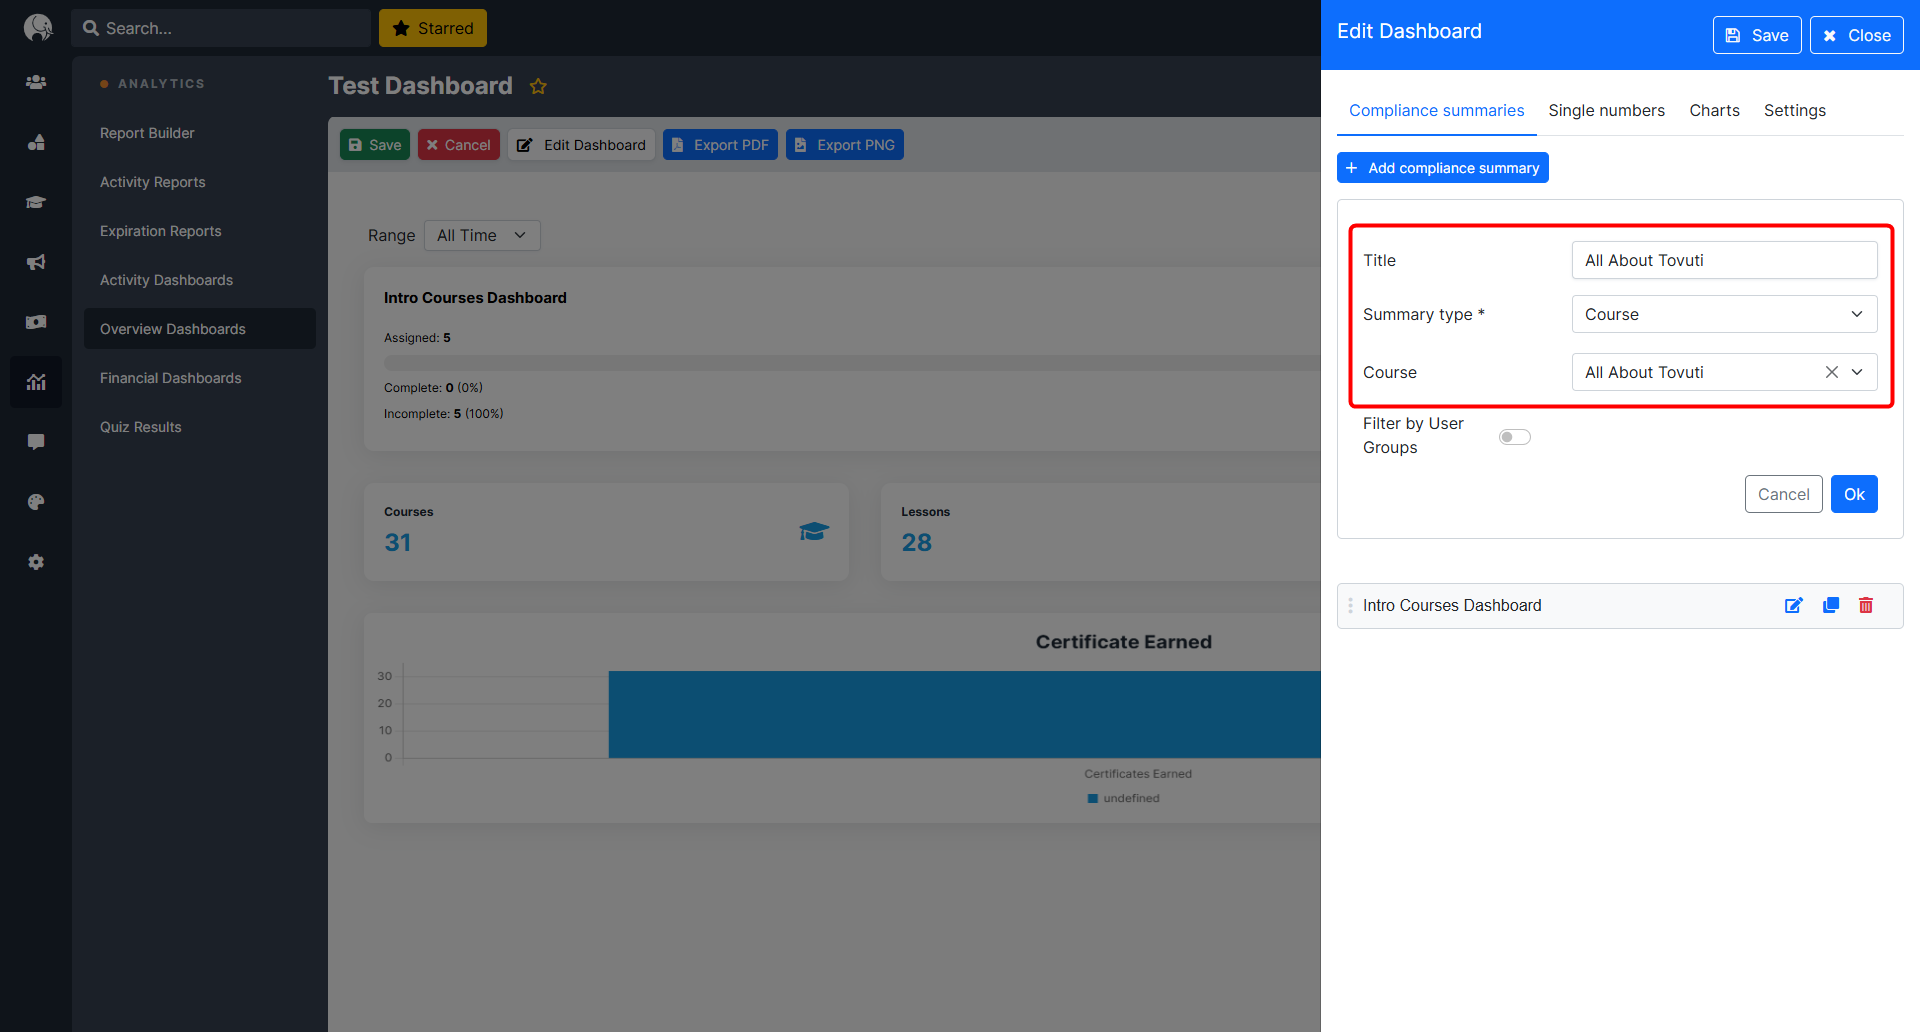Viewport: 1920px width, 1032px height.
Task: Open the users icon in left sidebar
Action: point(36,82)
